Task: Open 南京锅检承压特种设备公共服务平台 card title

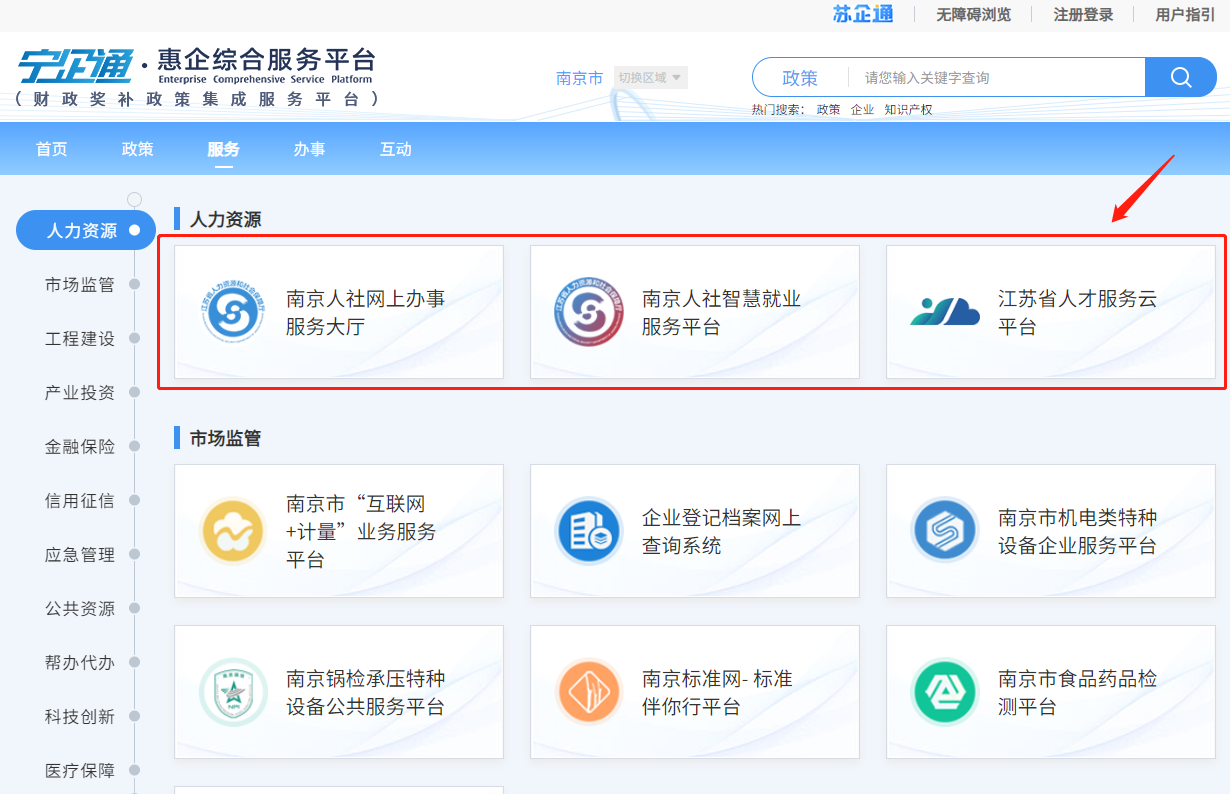Action: 366,692
